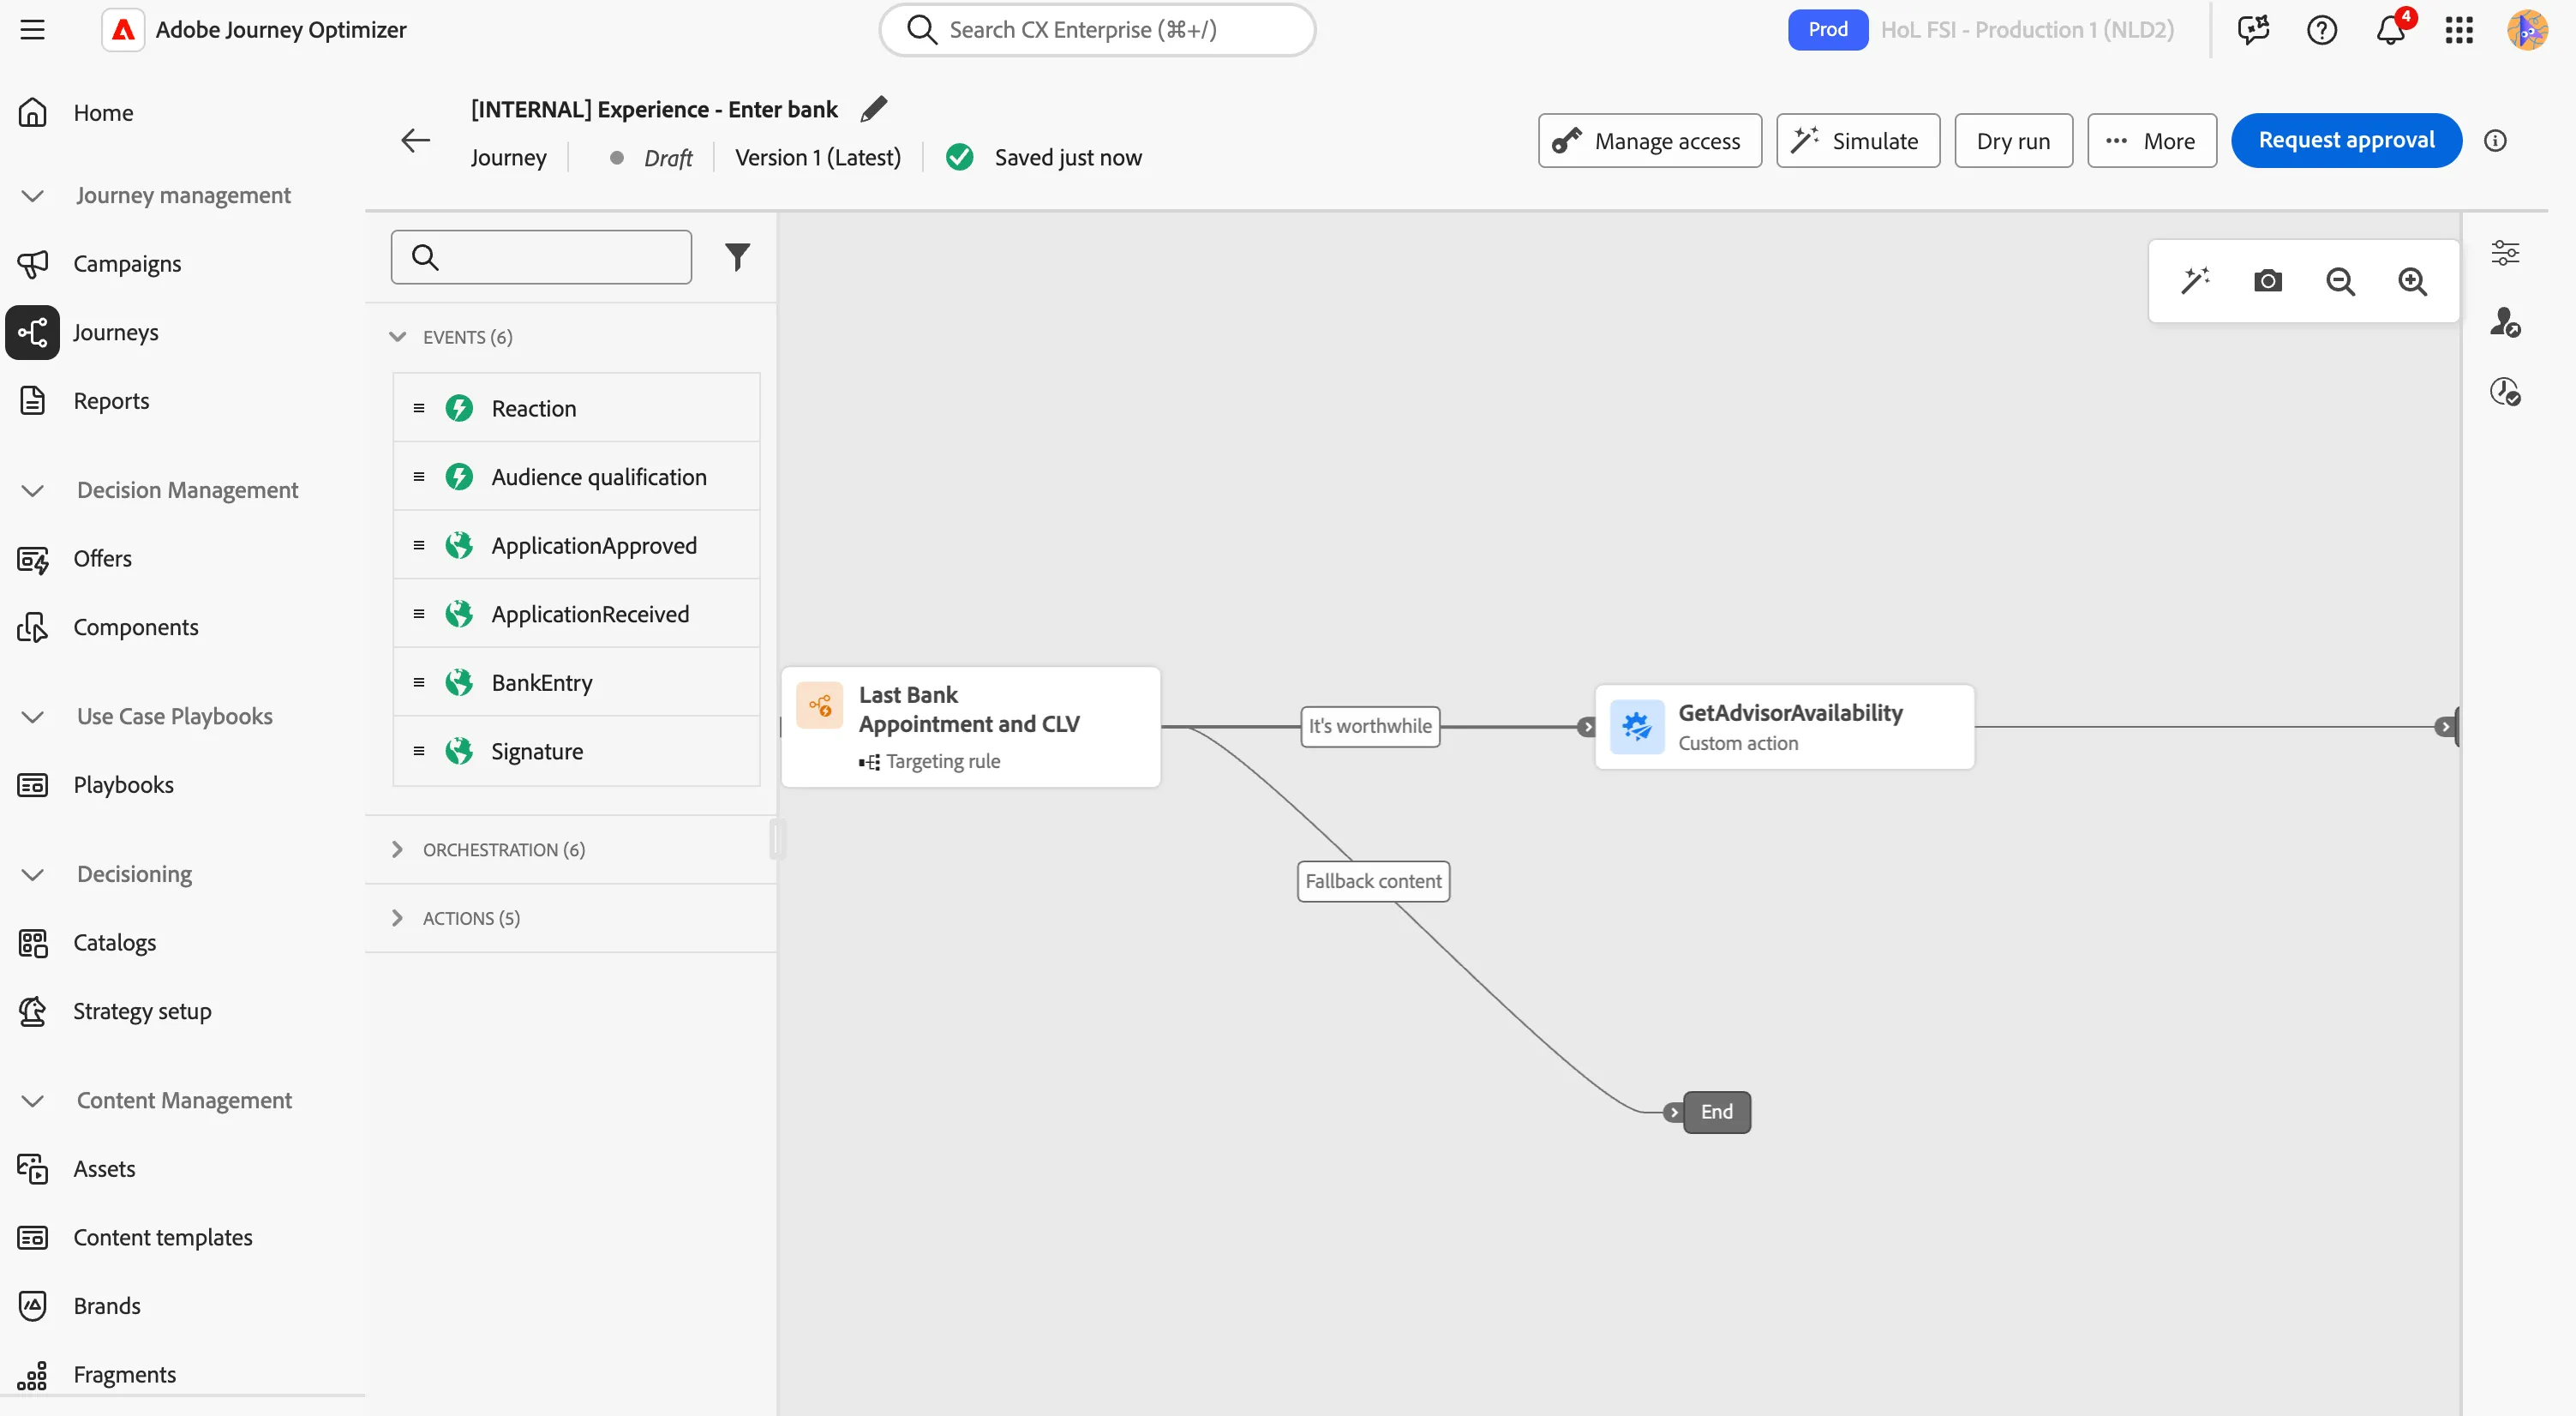Image resolution: width=2576 pixels, height=1416 pixels.
Task: Collapse the EVENTS (6) palette group
Action: [397, 337]
